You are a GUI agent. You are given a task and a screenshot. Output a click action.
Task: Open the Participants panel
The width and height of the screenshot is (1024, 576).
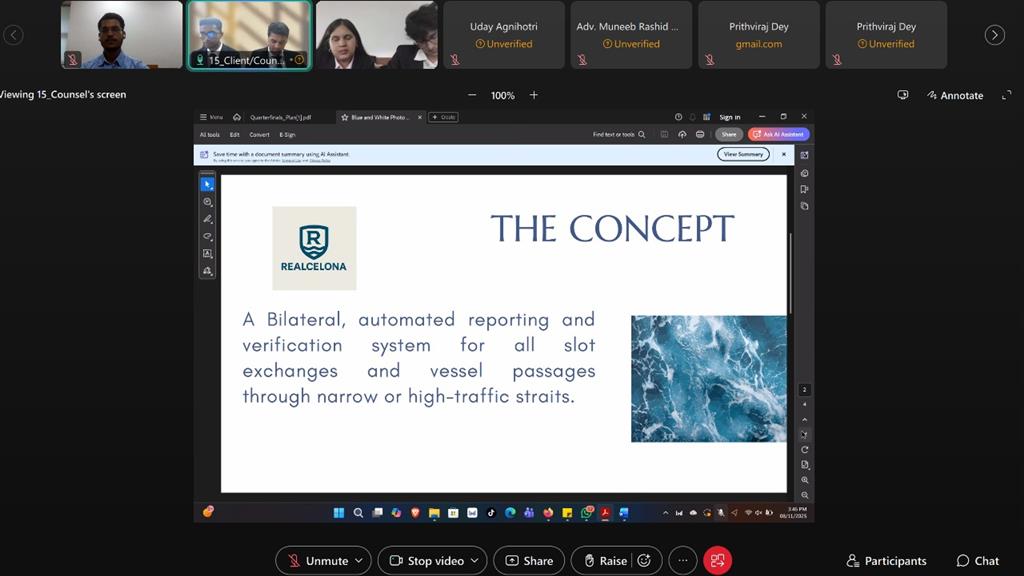886,561
